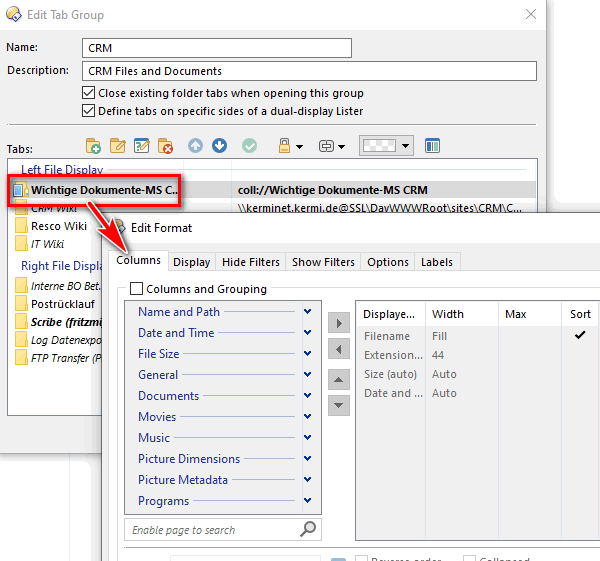Click the delete tab folder icon

pos(165,146)
